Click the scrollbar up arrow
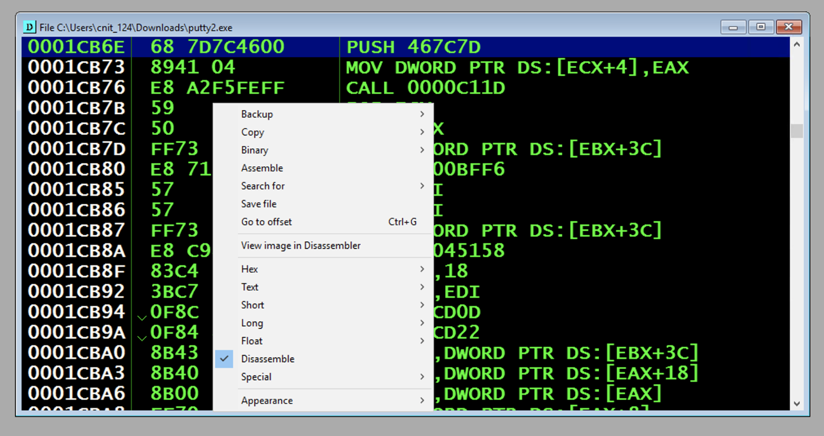Image resolution: width=824 pixels, height=436 pixels. pyautogui.click(x=797, y=45)
